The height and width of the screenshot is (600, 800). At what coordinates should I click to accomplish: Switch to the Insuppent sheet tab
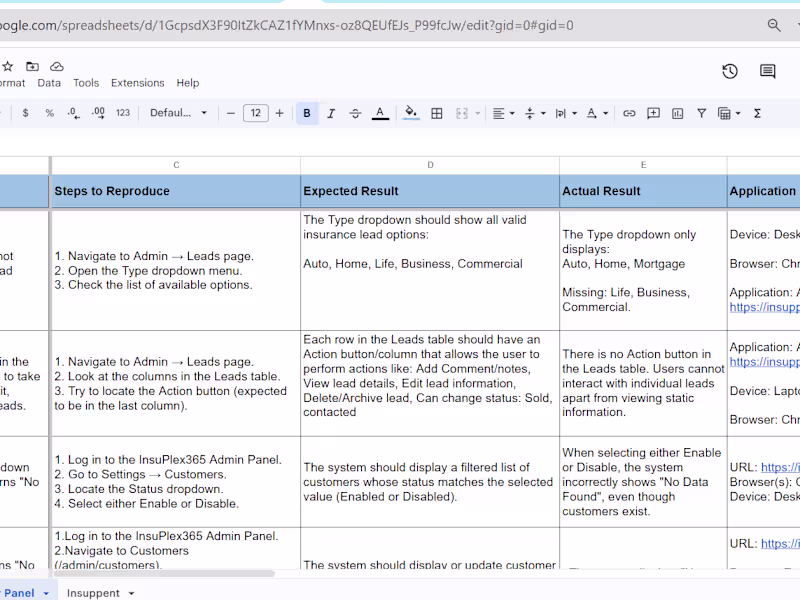pyautogui.click(x=93, y=593)
